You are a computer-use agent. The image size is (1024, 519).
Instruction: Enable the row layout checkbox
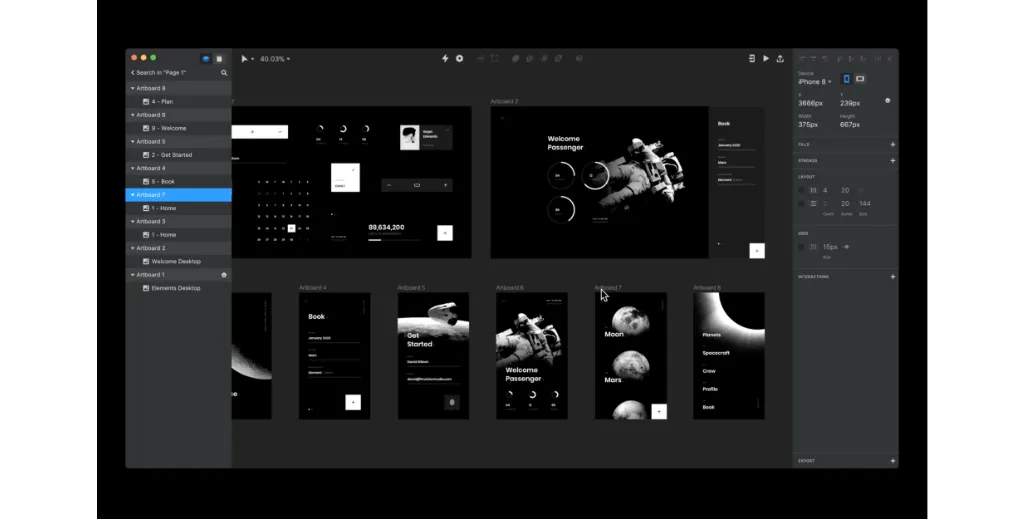pyautogui.click(x=801, y=204)
